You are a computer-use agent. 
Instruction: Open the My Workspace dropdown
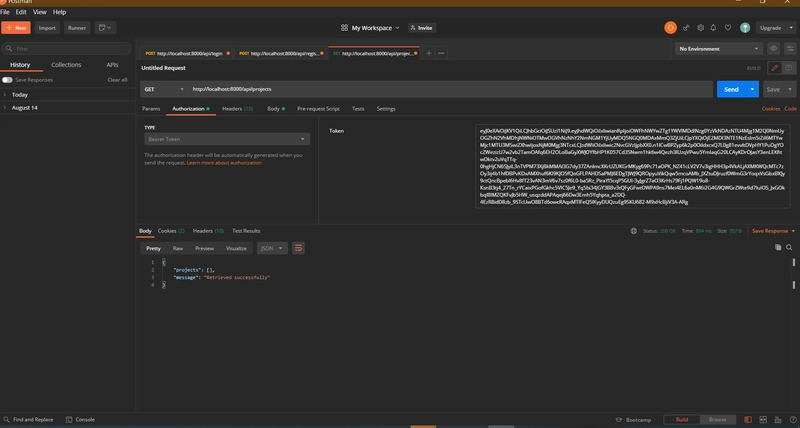coord(370,28)
